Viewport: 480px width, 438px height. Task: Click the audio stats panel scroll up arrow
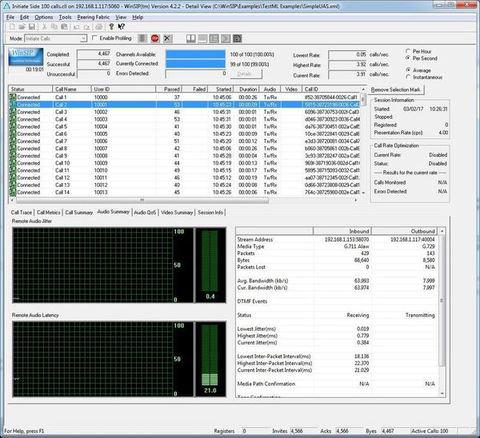442,231
